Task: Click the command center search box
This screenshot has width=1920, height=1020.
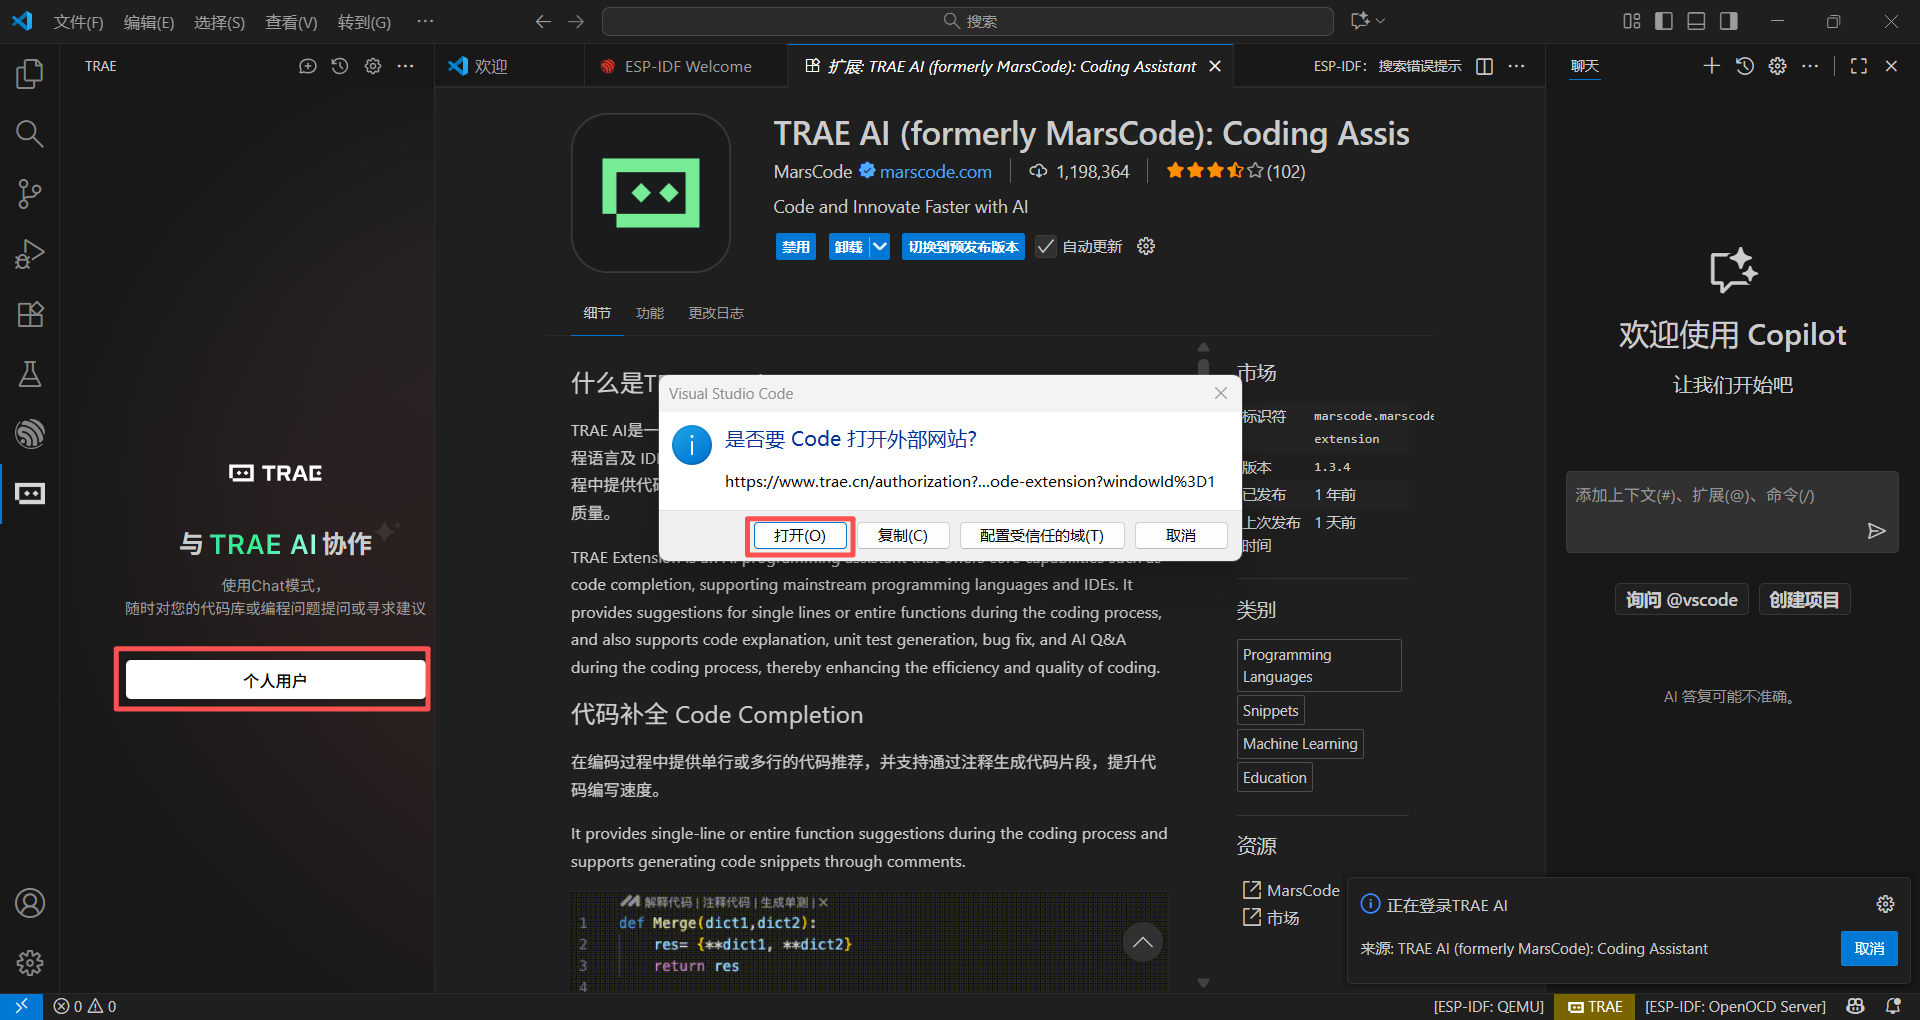Action: point(967,21)
